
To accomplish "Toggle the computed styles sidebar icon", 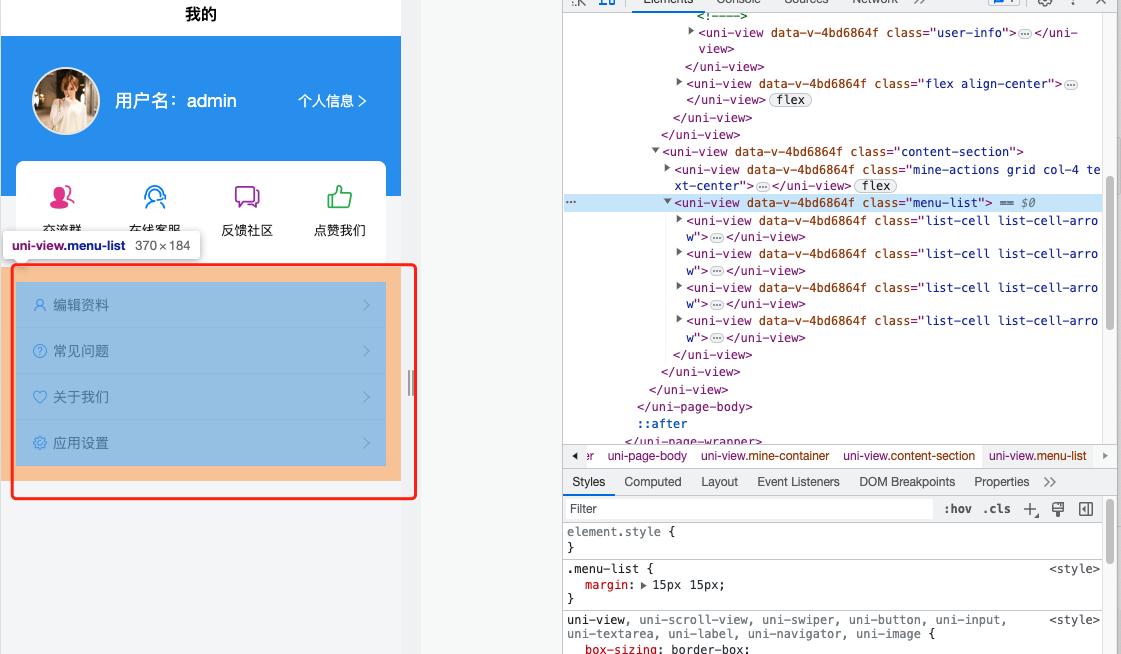I will click(x=1086, y=509).
